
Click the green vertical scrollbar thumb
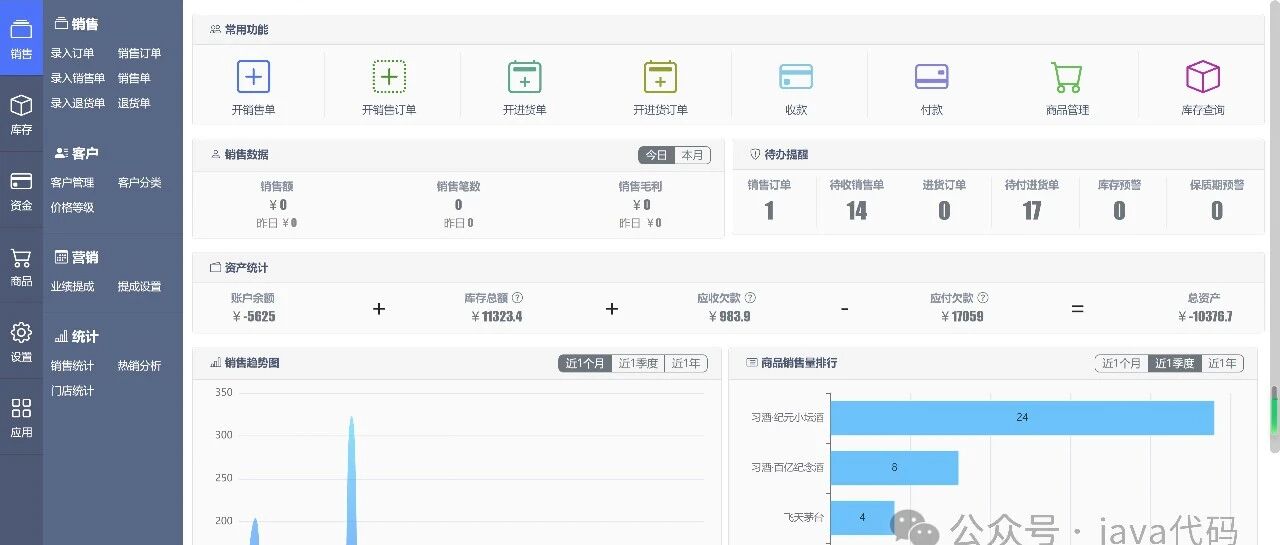click(1275, 410)
